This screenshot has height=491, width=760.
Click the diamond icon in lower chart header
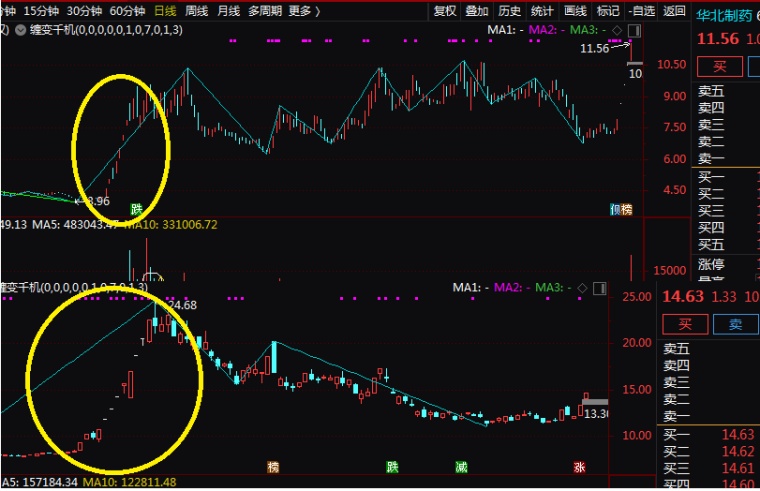(583, 288)
